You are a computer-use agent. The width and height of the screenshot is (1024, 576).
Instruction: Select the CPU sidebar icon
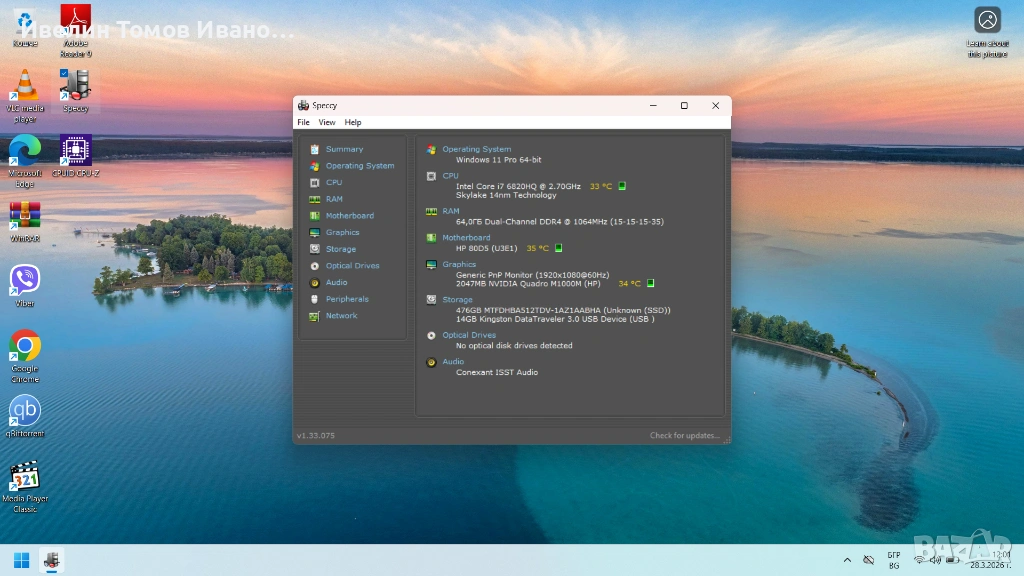coord(315,183)
